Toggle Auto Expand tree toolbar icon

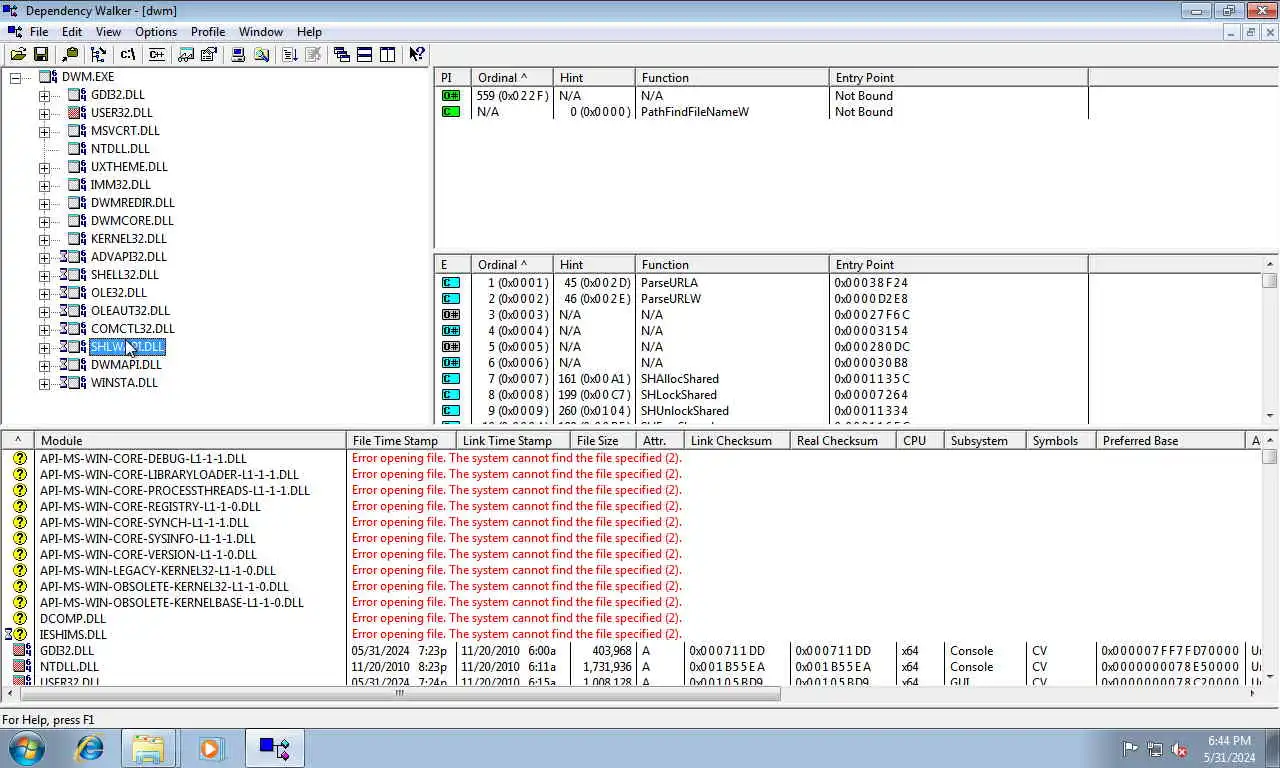[98, 54]
